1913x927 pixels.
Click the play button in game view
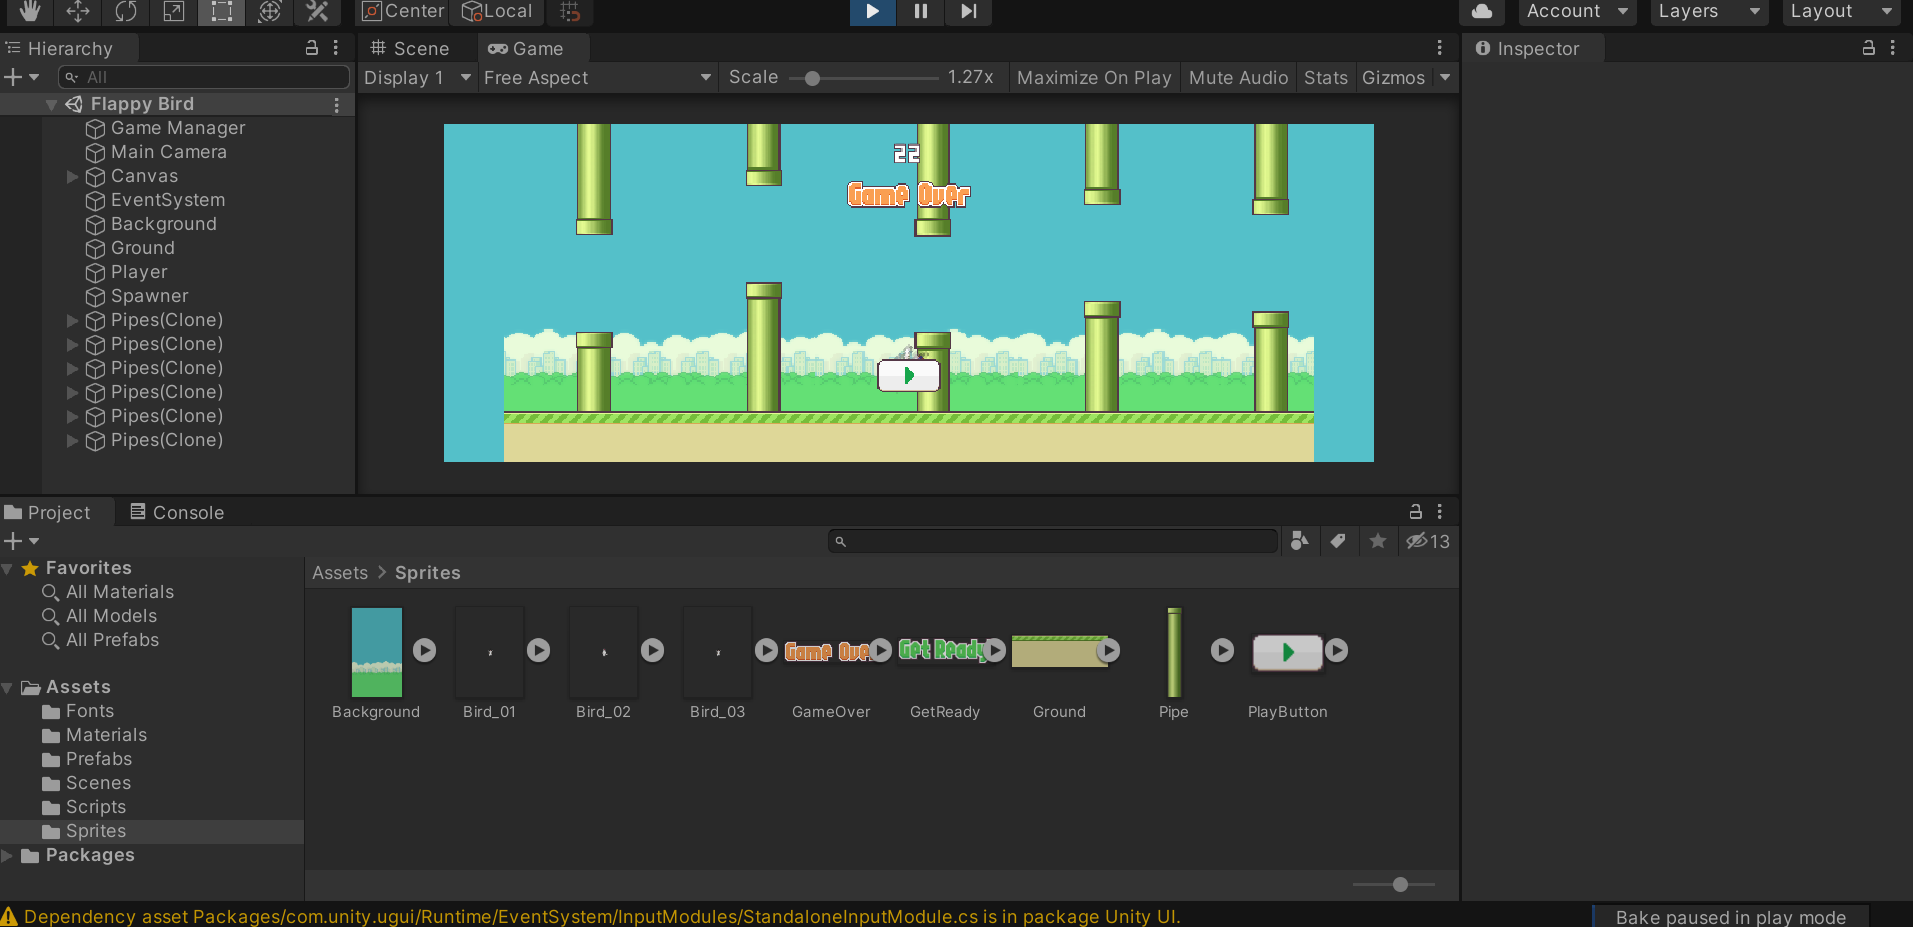coord(908,376)
